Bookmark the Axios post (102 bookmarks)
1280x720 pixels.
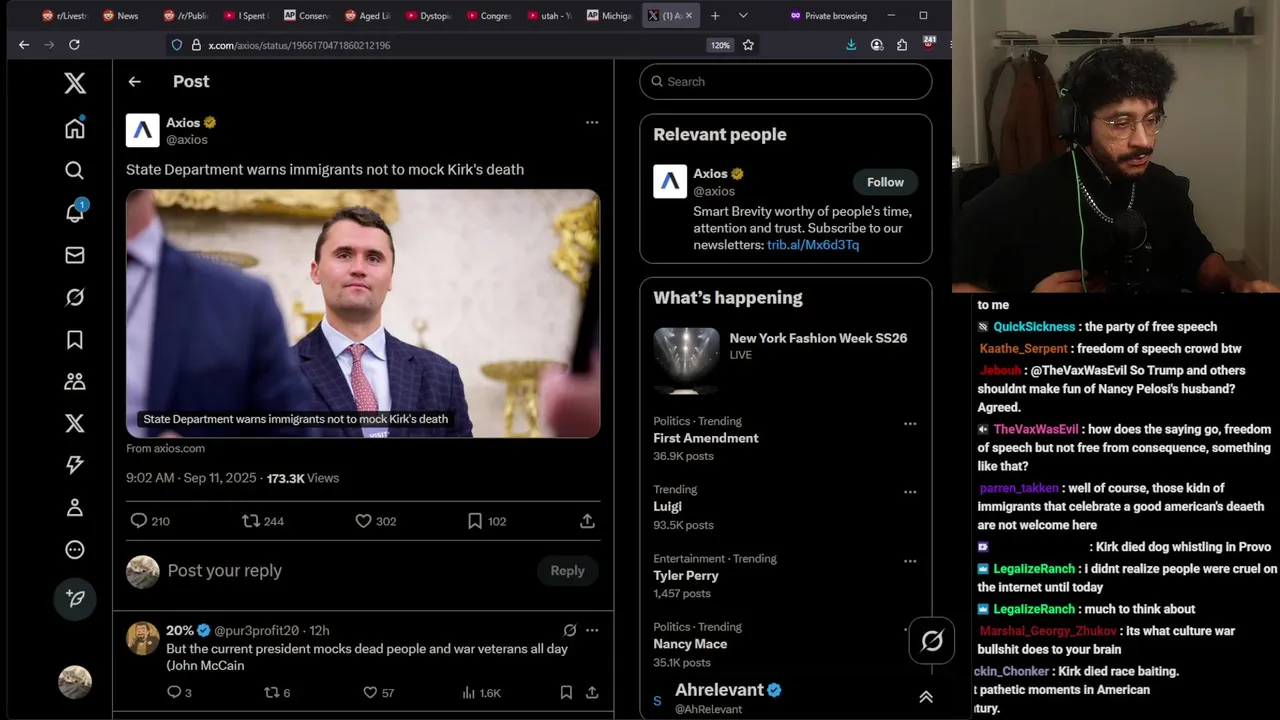coord(487,521)
